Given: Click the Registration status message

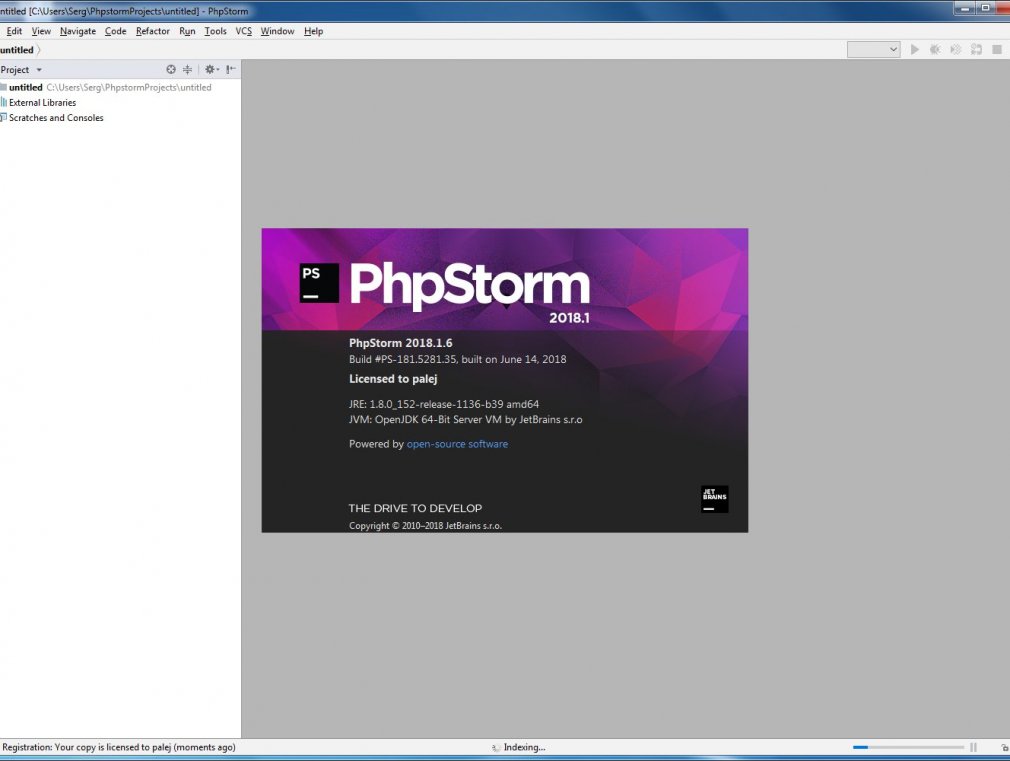Looking at the screenshot, I should (x=119, y=747).
